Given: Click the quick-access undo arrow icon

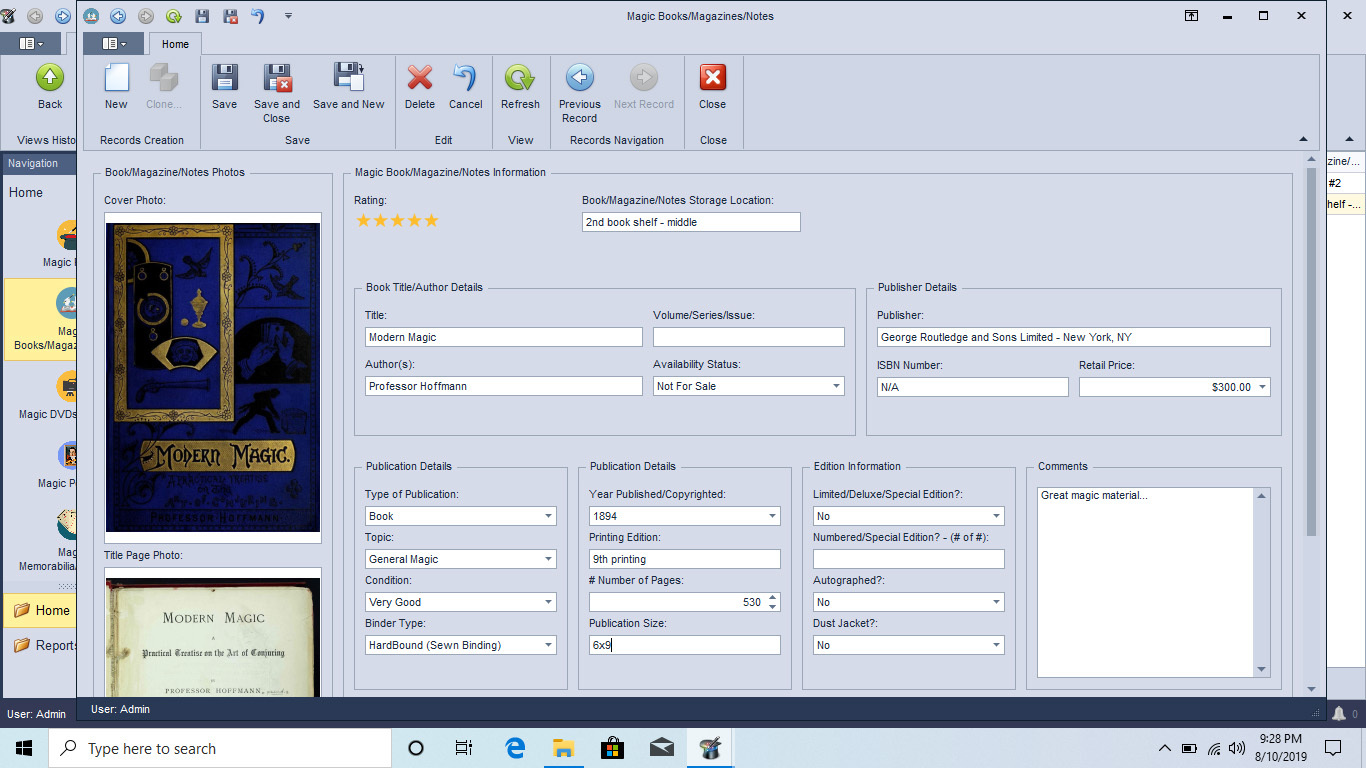Looking at the screenshot, I should (258, 16).
